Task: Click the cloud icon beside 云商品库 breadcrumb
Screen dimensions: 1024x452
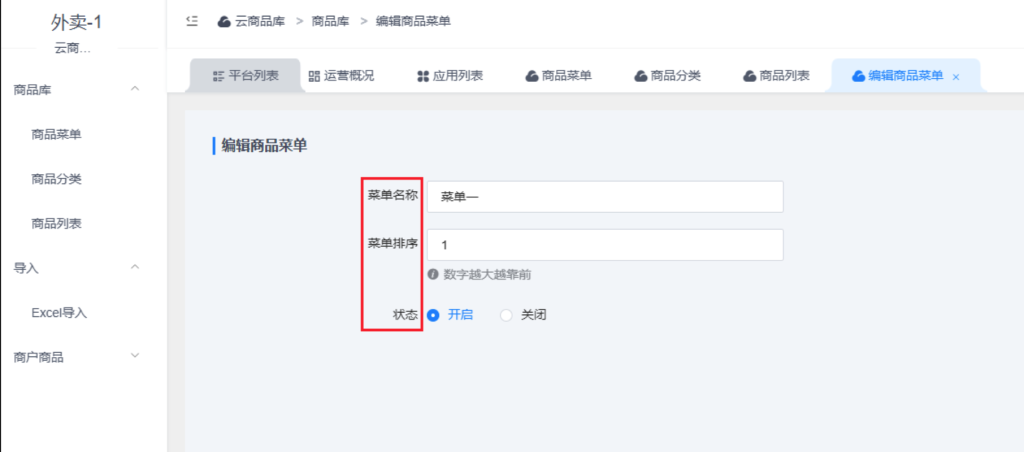Action: (x=224, y=21)
